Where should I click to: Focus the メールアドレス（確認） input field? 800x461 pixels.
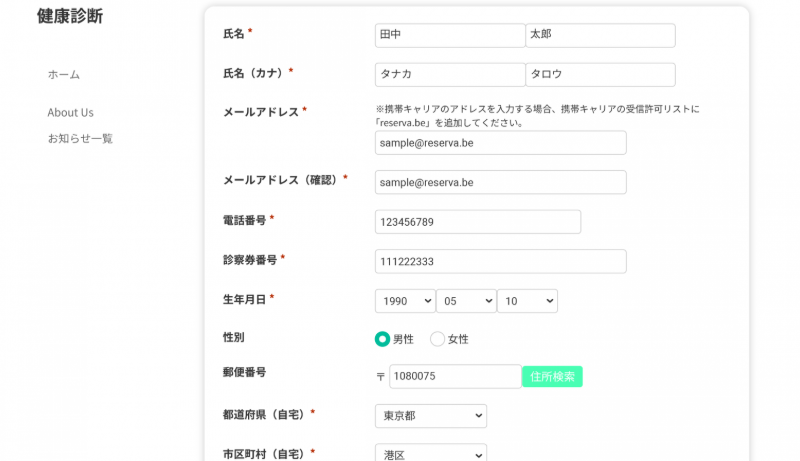point(500,183)
